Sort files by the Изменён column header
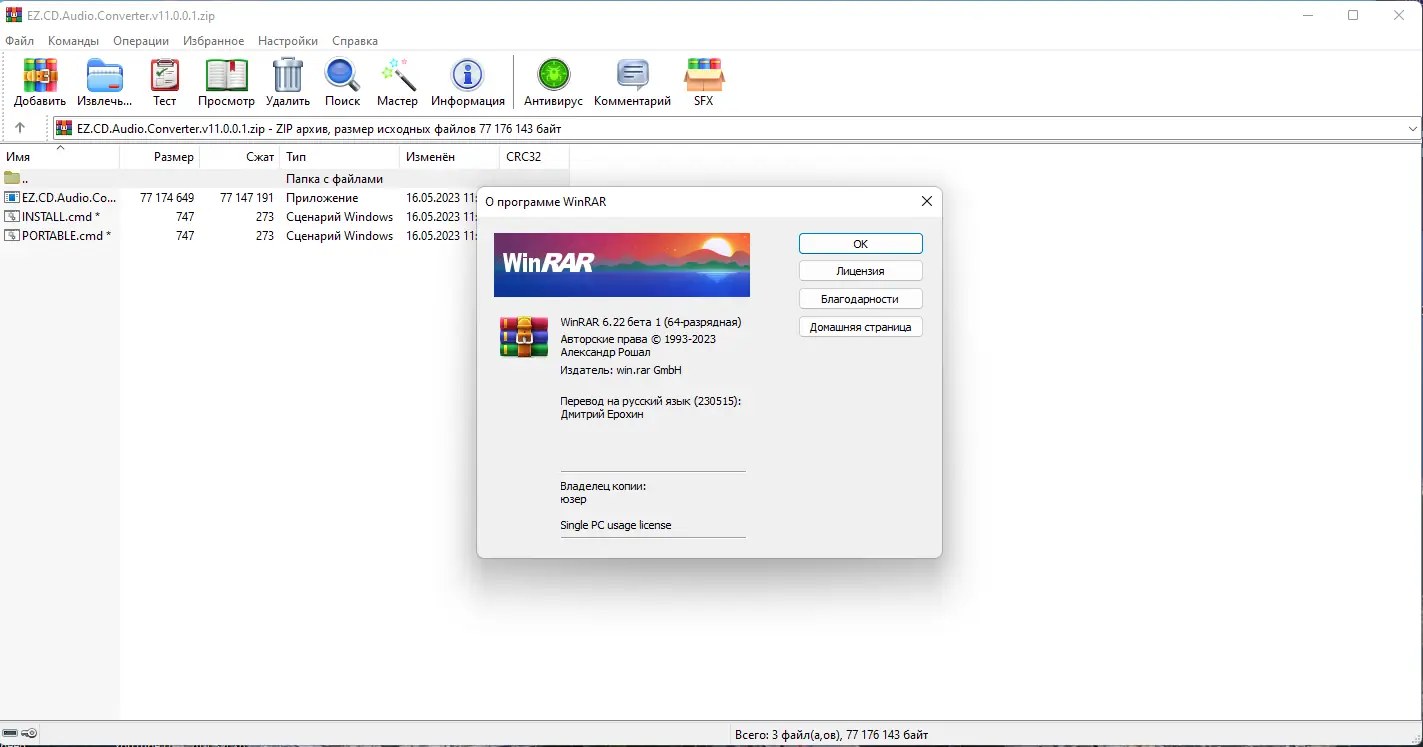The width and height of the screenshot is (1423, 747). pyautogui.click(x=450, y=157)
